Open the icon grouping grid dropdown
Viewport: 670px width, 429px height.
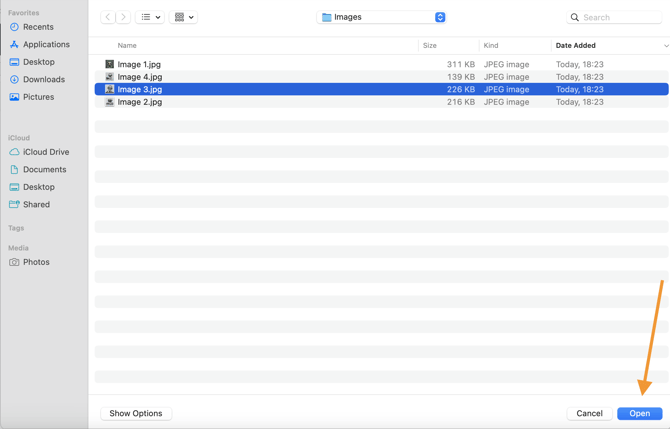(184, 17)
